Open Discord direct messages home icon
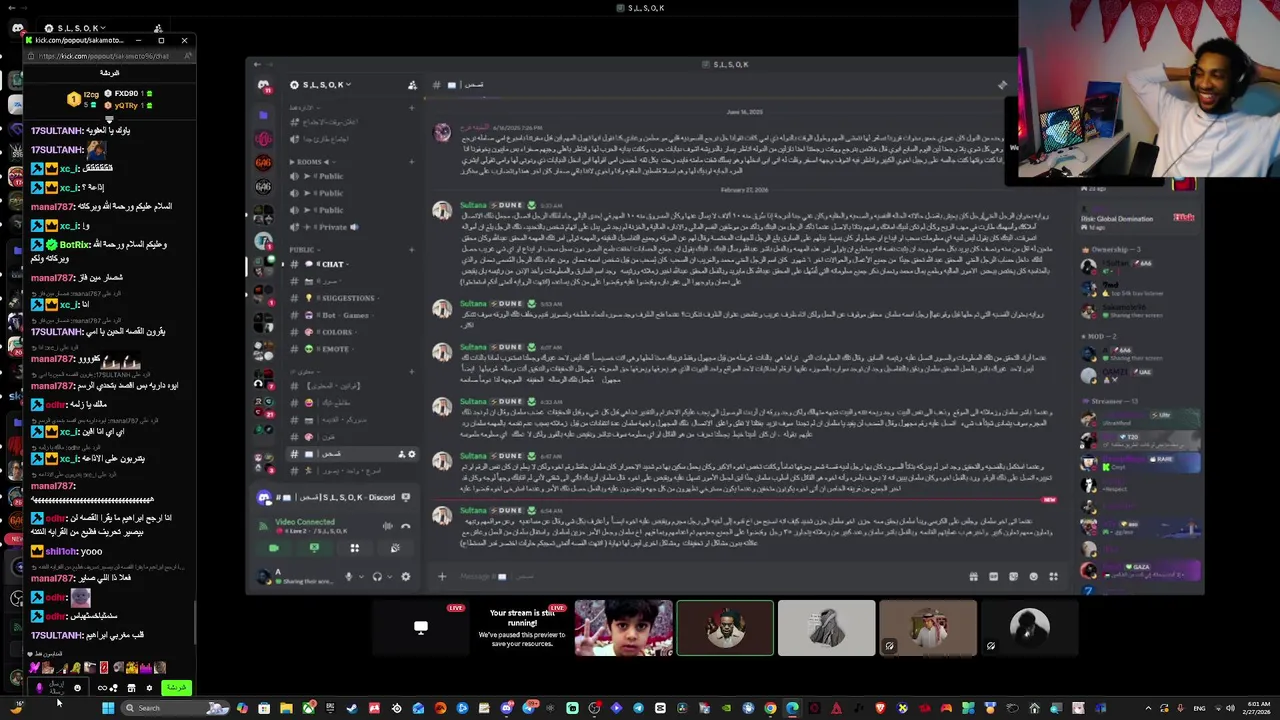 (x=263, y=86)
